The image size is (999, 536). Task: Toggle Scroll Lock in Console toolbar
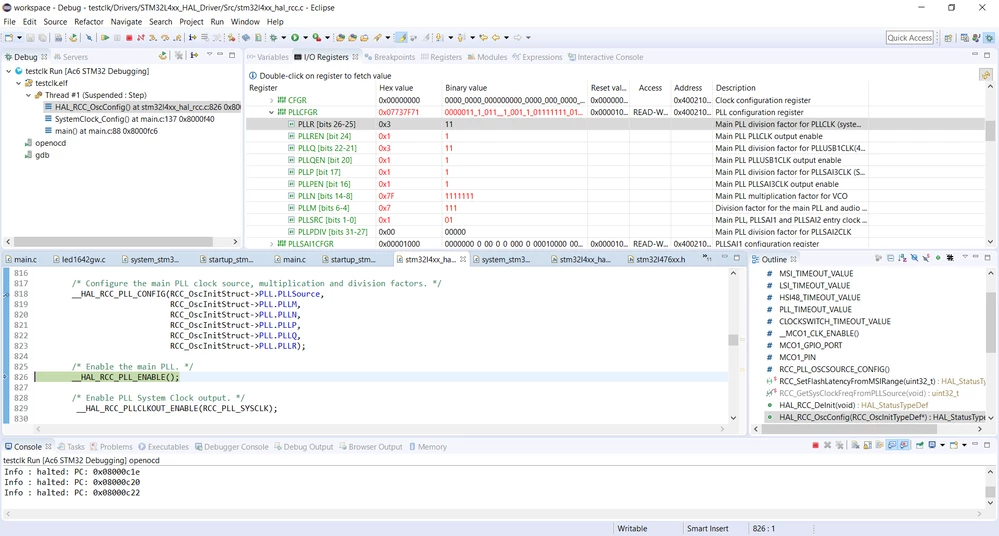coord(867,445)
